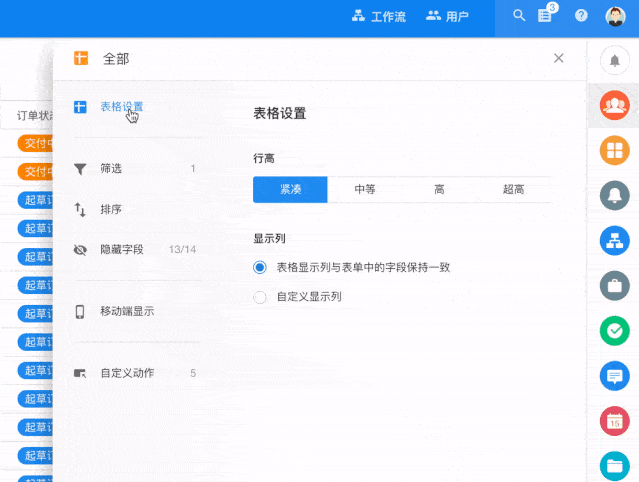This screenshot has height=482, width=639.
Task: Select 表格显示列与表单中的字段保持一致 radio option
Action: point(260,267)
